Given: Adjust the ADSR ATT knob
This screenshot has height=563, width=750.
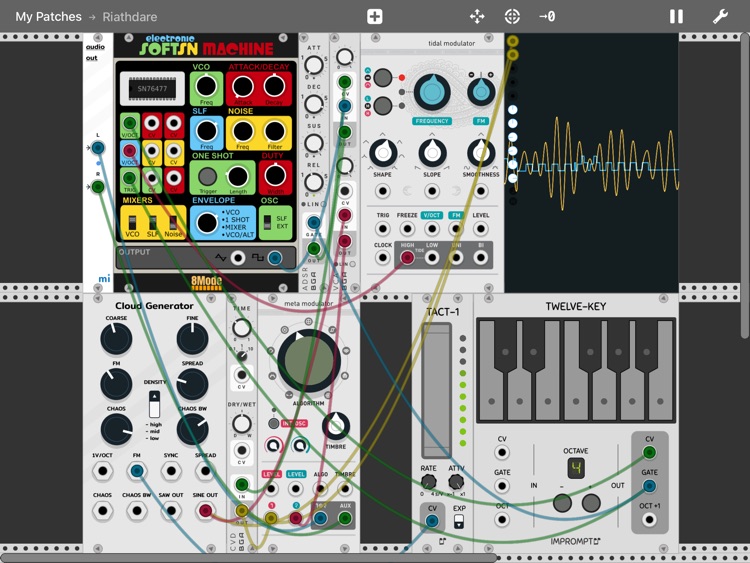Looking at the screenshot, I should (x=314, y=65).
